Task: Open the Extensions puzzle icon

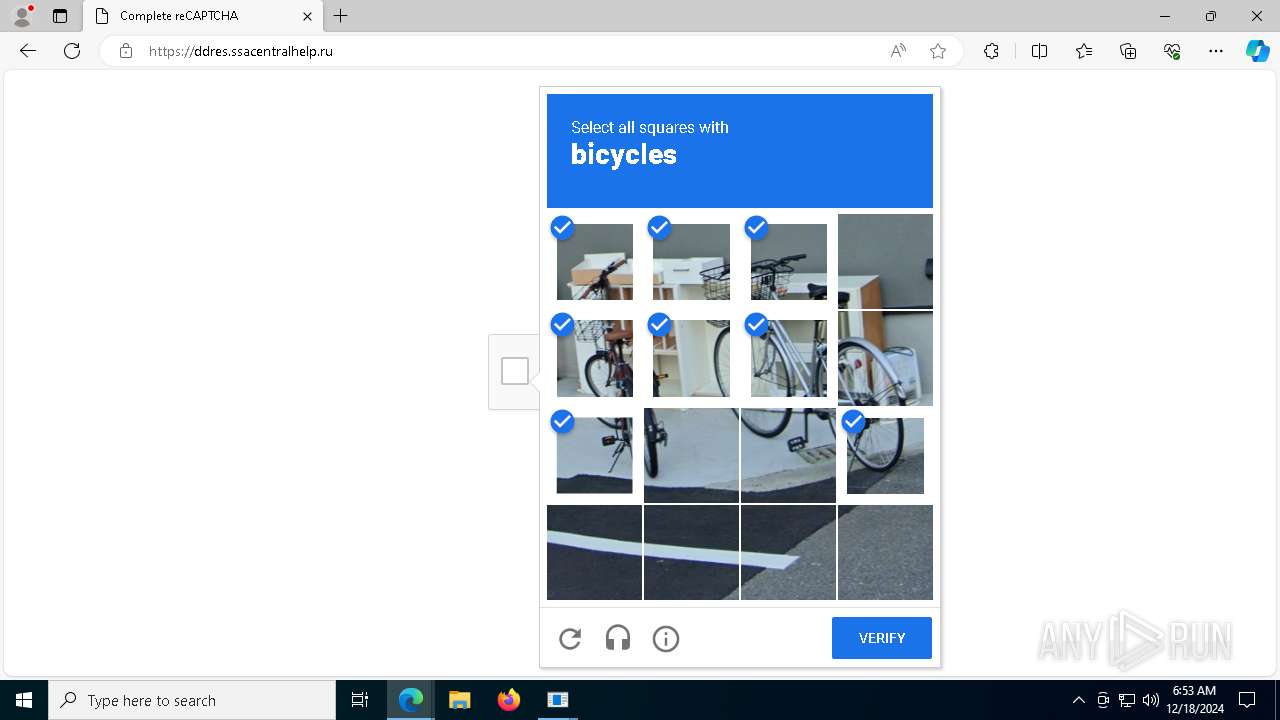Action: point(991,51)
